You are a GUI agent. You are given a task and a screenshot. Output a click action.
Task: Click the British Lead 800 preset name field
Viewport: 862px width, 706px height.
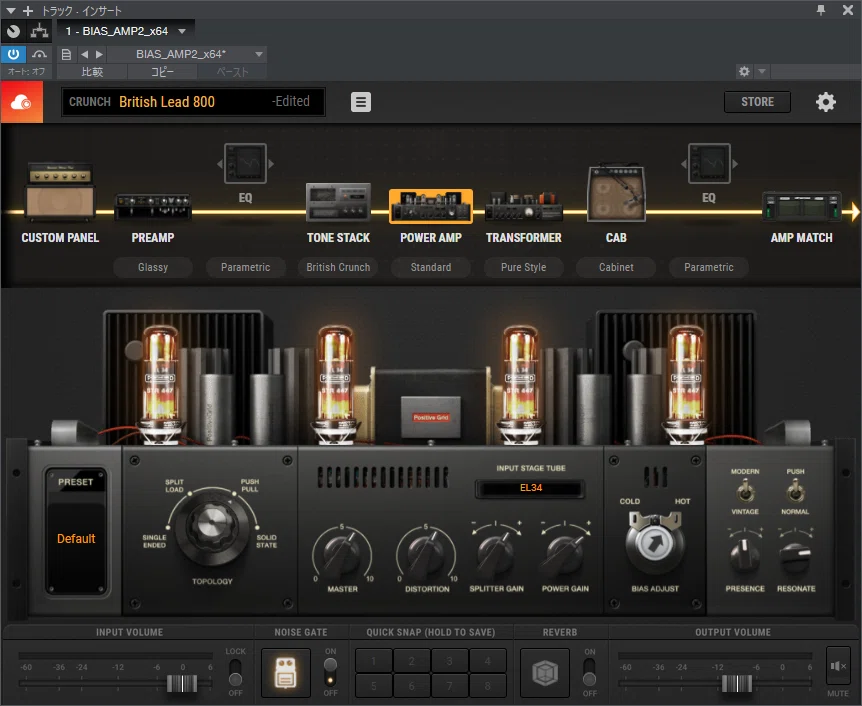click(194, 102)
